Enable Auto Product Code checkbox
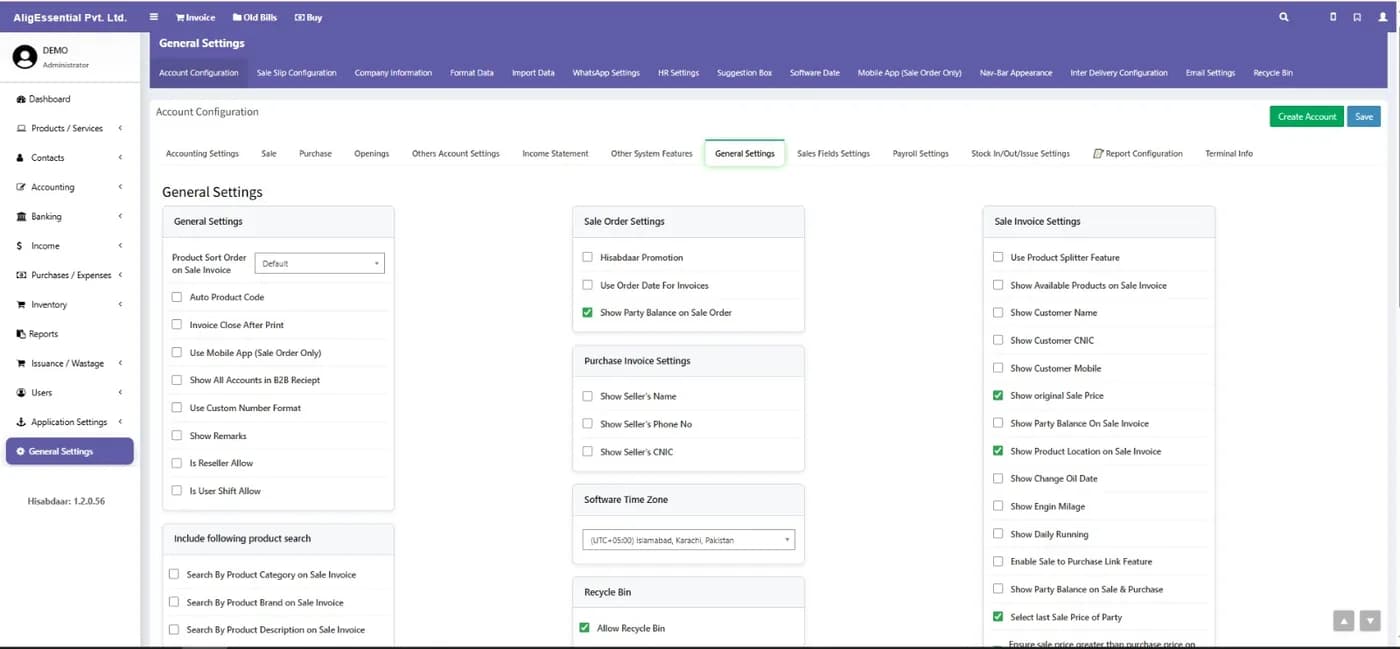 [x=177, y=297]
